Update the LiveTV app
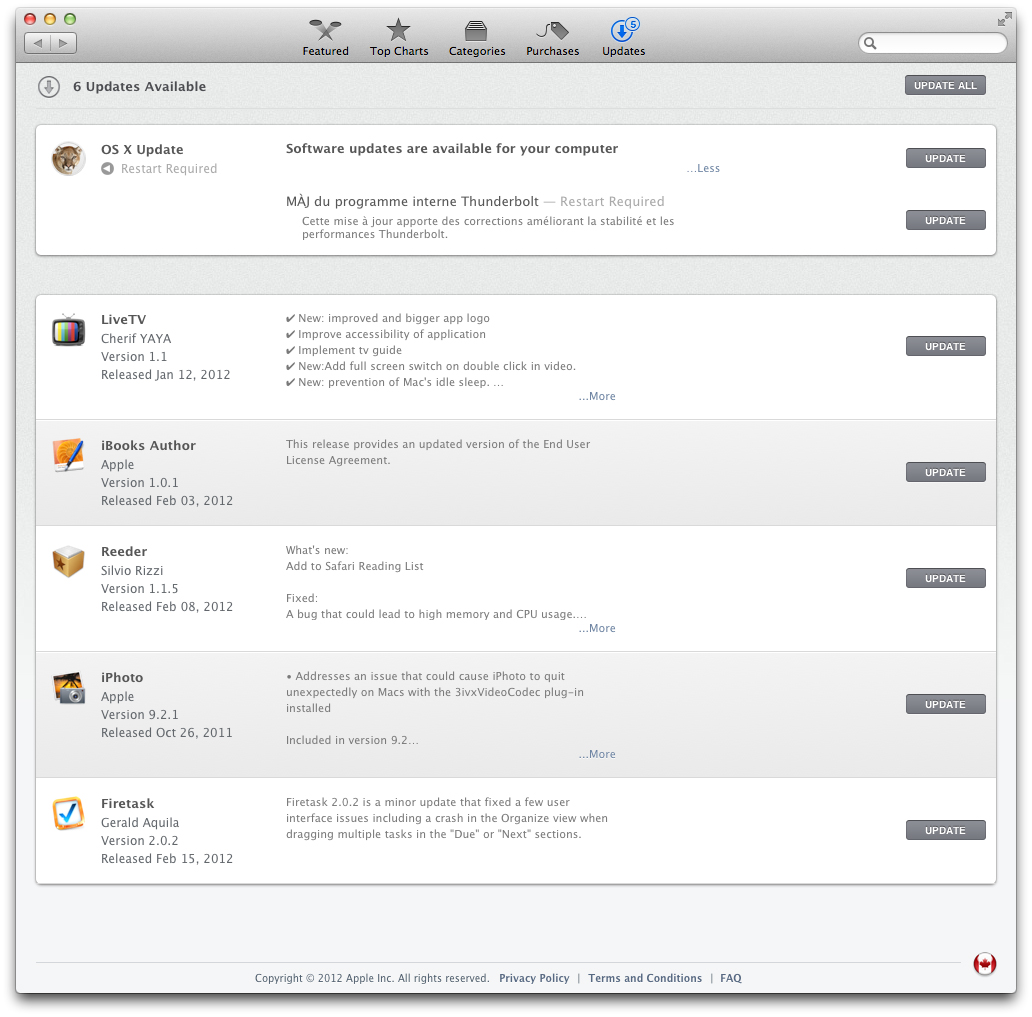 coord(945,346)
